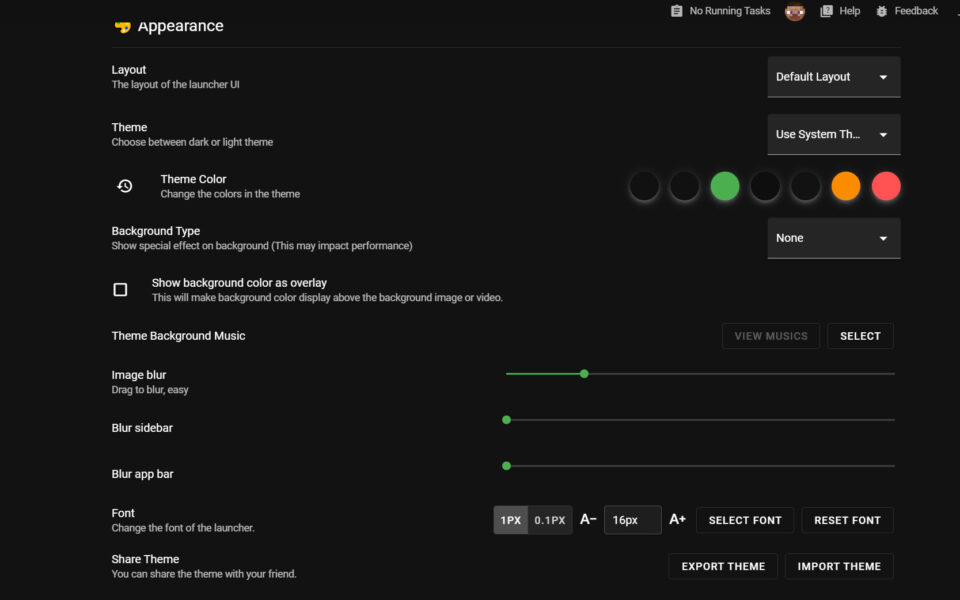This screenshot has width=960, height=600.
Task: Click the Select Font button
Action: (x=745, y=520)
